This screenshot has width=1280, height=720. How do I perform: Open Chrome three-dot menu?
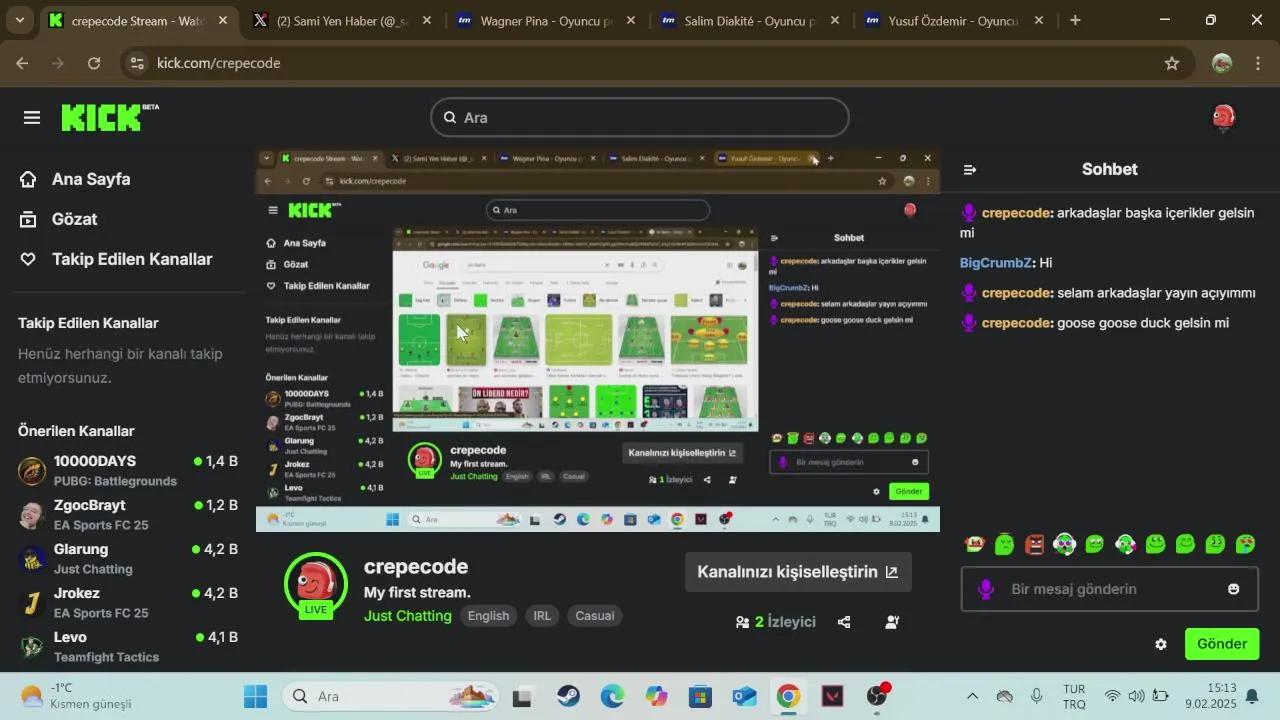tap(1258, 63)
